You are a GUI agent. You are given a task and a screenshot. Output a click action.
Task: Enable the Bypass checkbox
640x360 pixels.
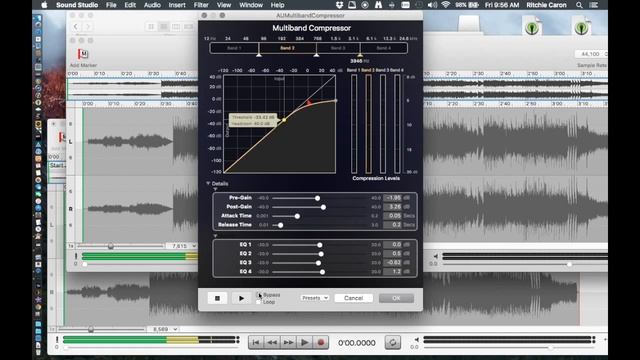tap(258, 295)
